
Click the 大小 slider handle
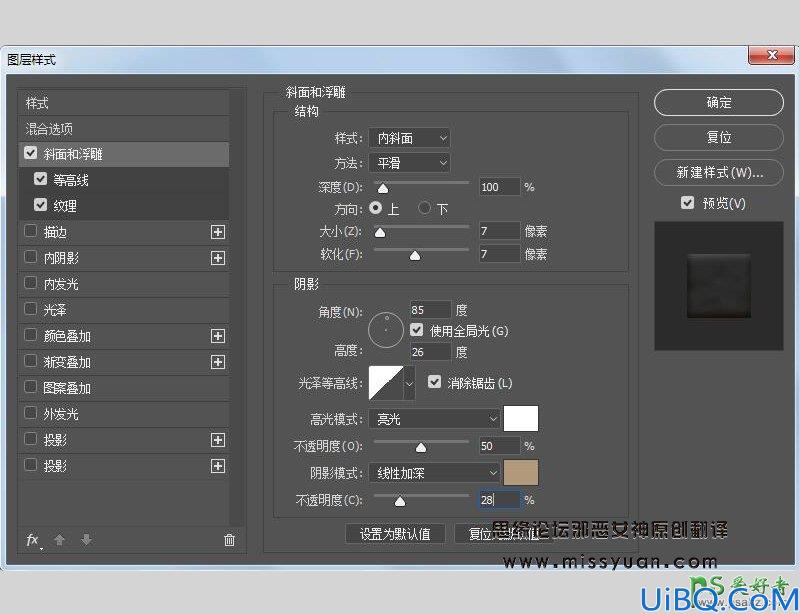pyautogui.click(x=380, y=233)
